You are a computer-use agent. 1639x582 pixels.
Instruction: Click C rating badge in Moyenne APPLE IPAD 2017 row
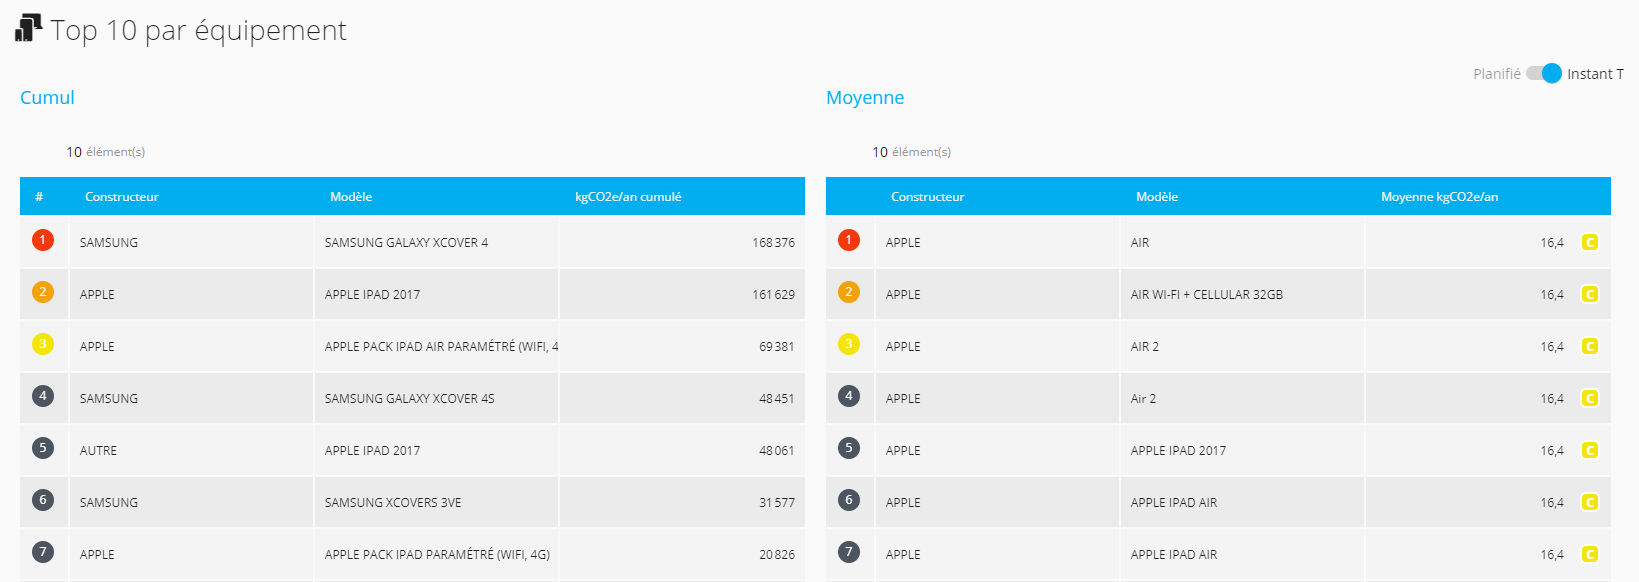[1590, 450]
